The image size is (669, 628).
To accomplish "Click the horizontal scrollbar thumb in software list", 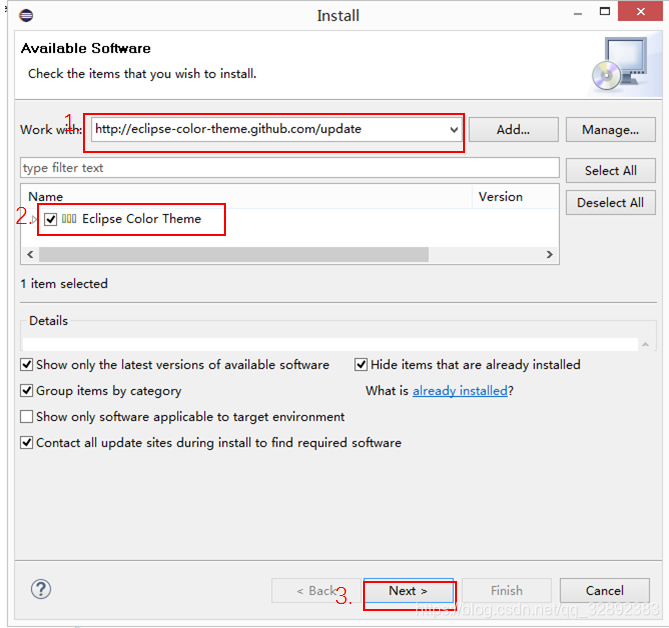I will [x=234, y=255].
